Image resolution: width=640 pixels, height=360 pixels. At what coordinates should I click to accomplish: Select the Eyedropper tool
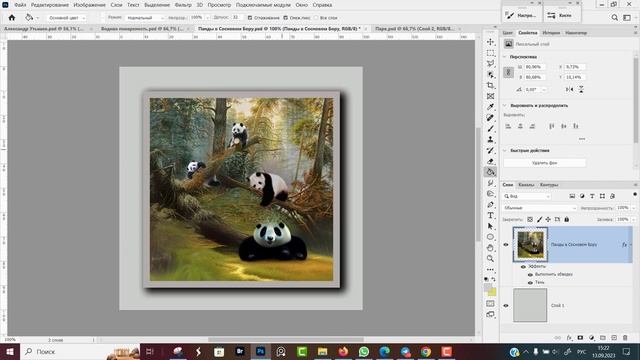tap(490, 107)
